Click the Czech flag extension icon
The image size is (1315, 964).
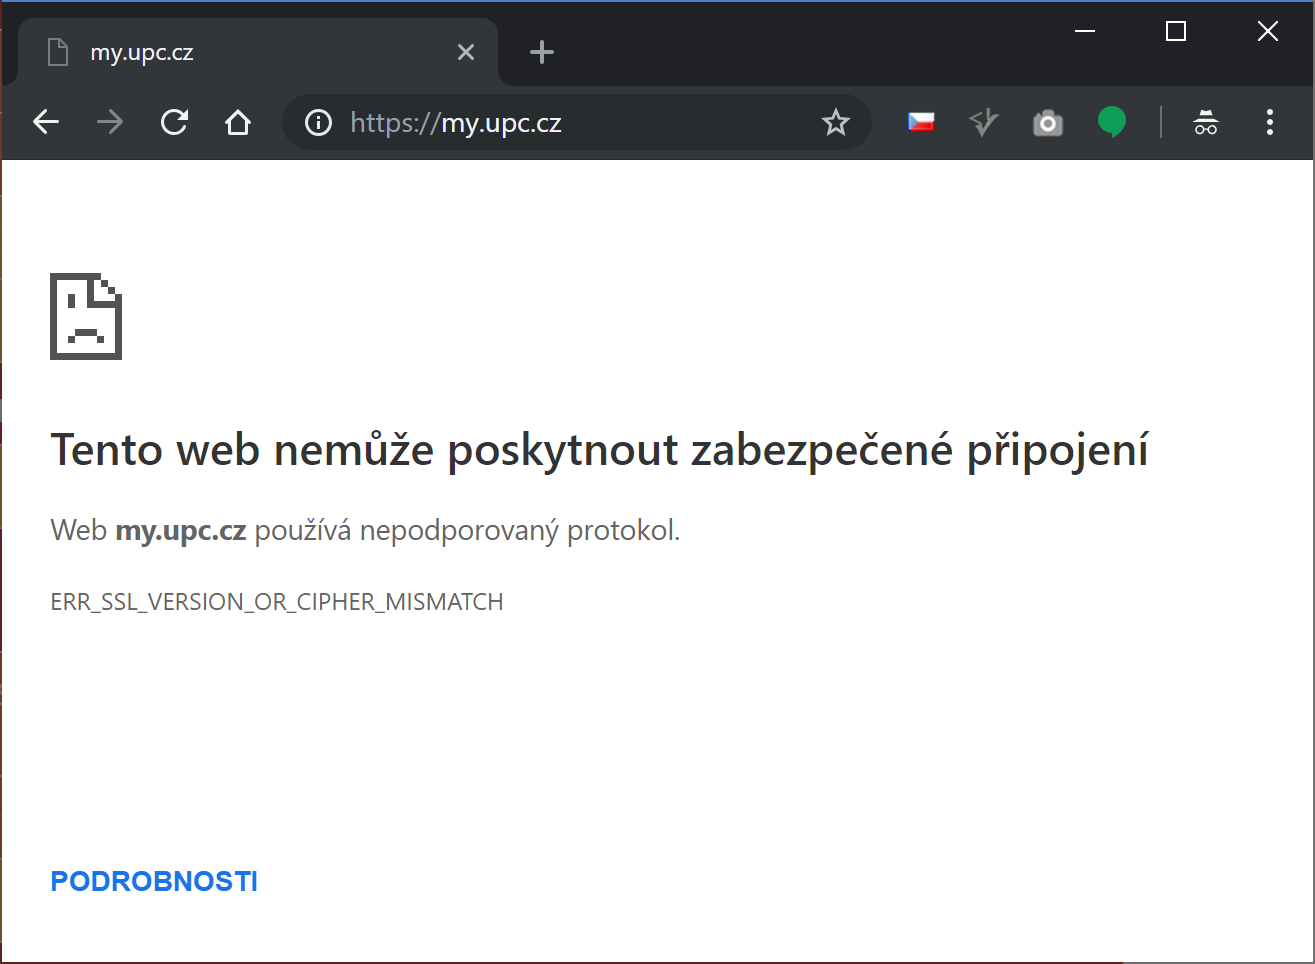(921, 123)
